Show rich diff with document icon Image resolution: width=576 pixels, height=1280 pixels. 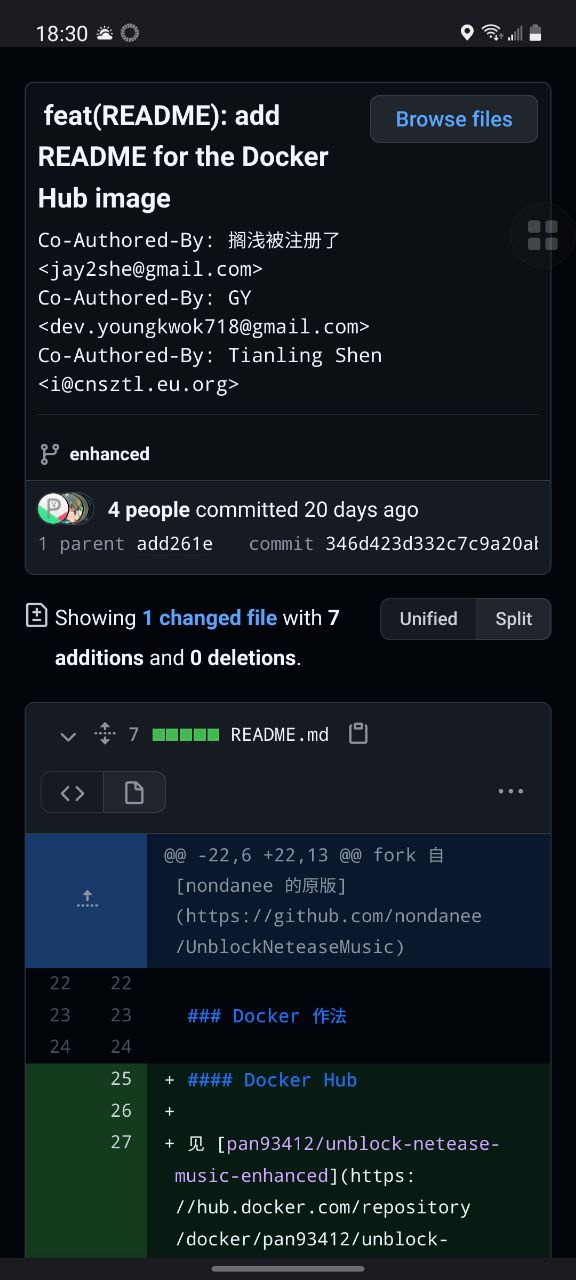coord(134,793)
